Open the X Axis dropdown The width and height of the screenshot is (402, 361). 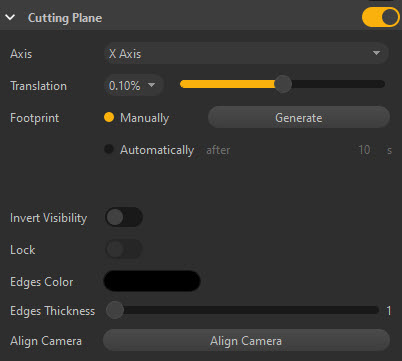246,53
